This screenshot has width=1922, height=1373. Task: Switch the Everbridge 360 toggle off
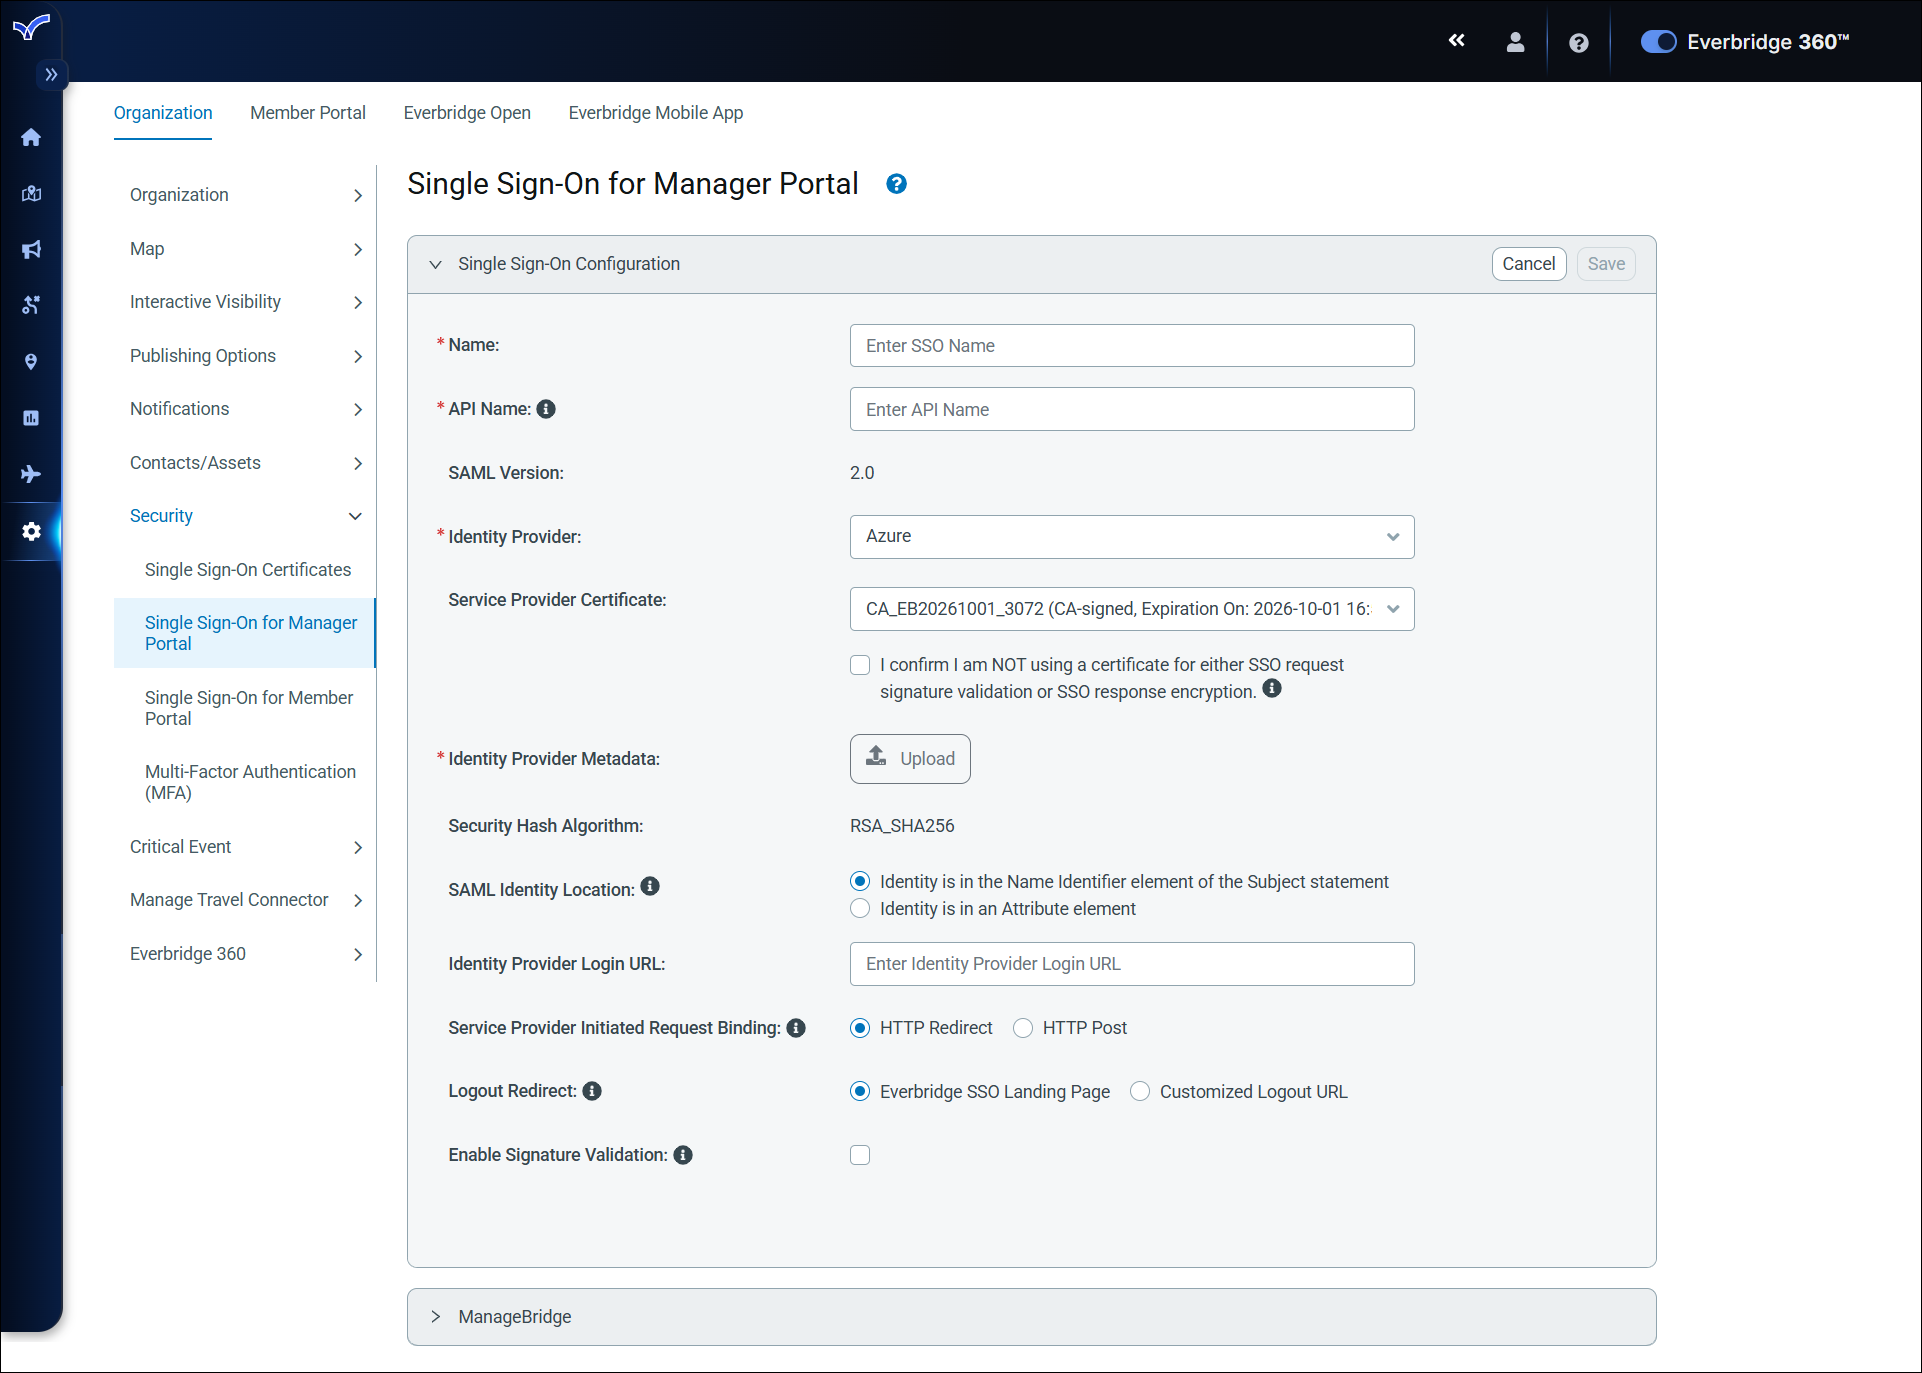pyautogui.click(x=1658, y=42)
